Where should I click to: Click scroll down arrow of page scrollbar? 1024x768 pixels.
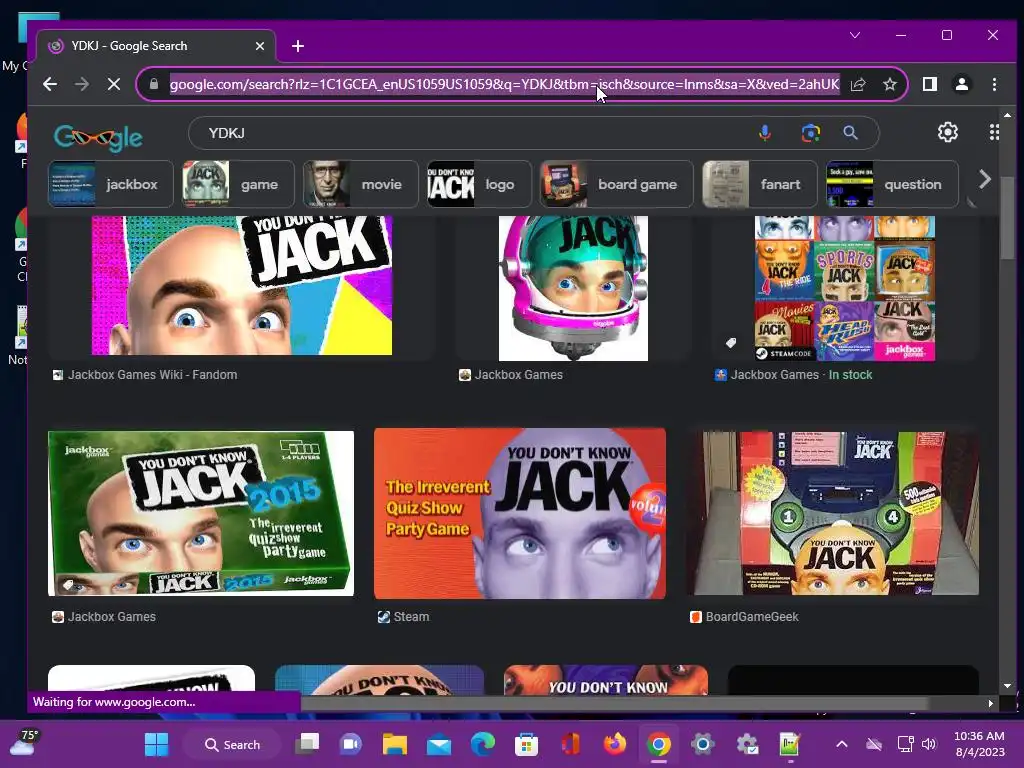1007,686
